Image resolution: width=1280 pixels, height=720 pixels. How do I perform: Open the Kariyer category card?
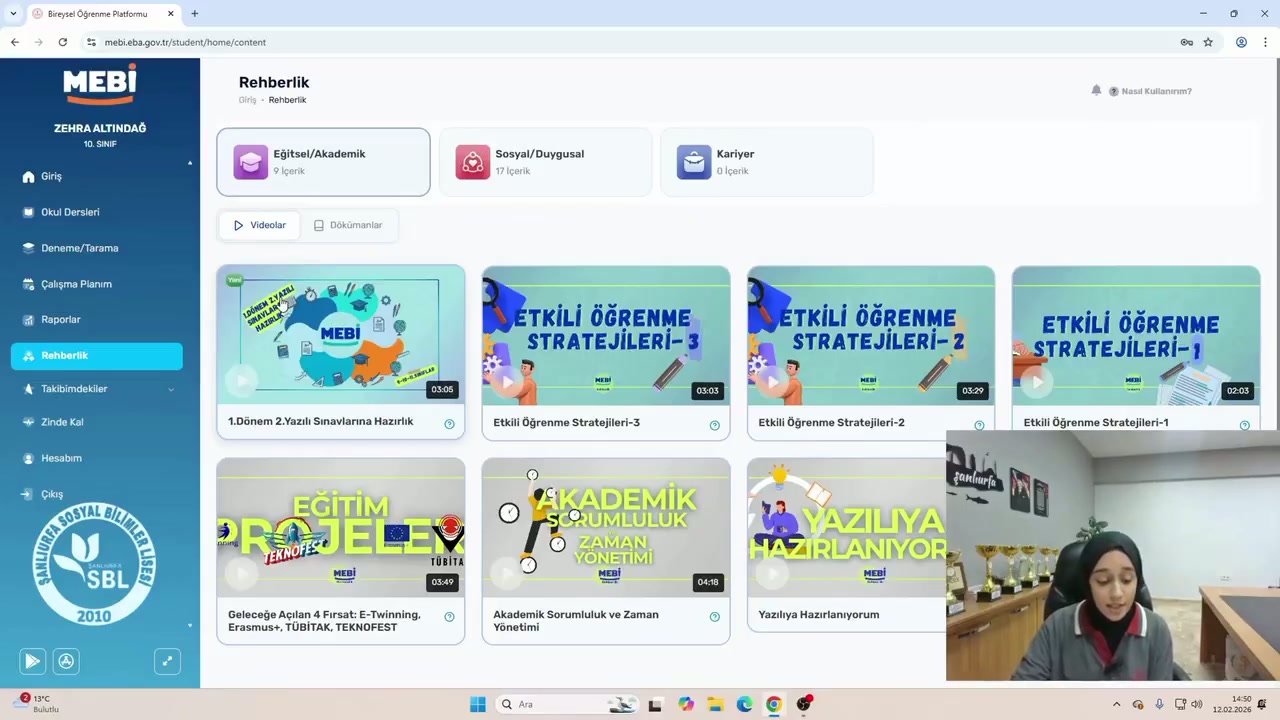coord(766,162)
